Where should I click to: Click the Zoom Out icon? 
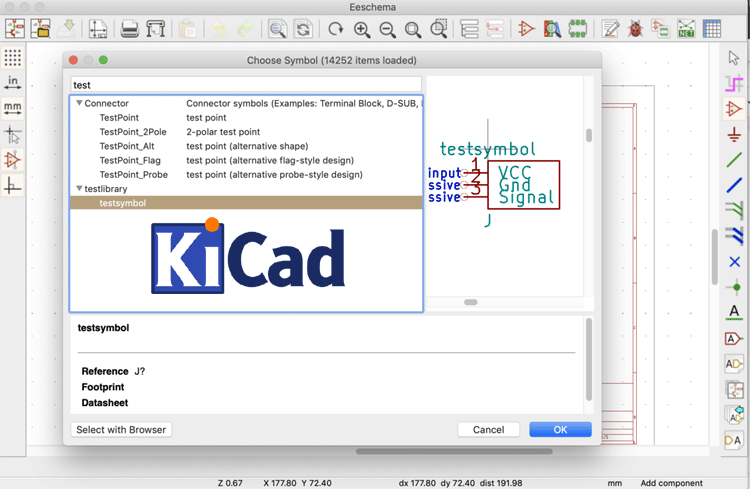387,29
